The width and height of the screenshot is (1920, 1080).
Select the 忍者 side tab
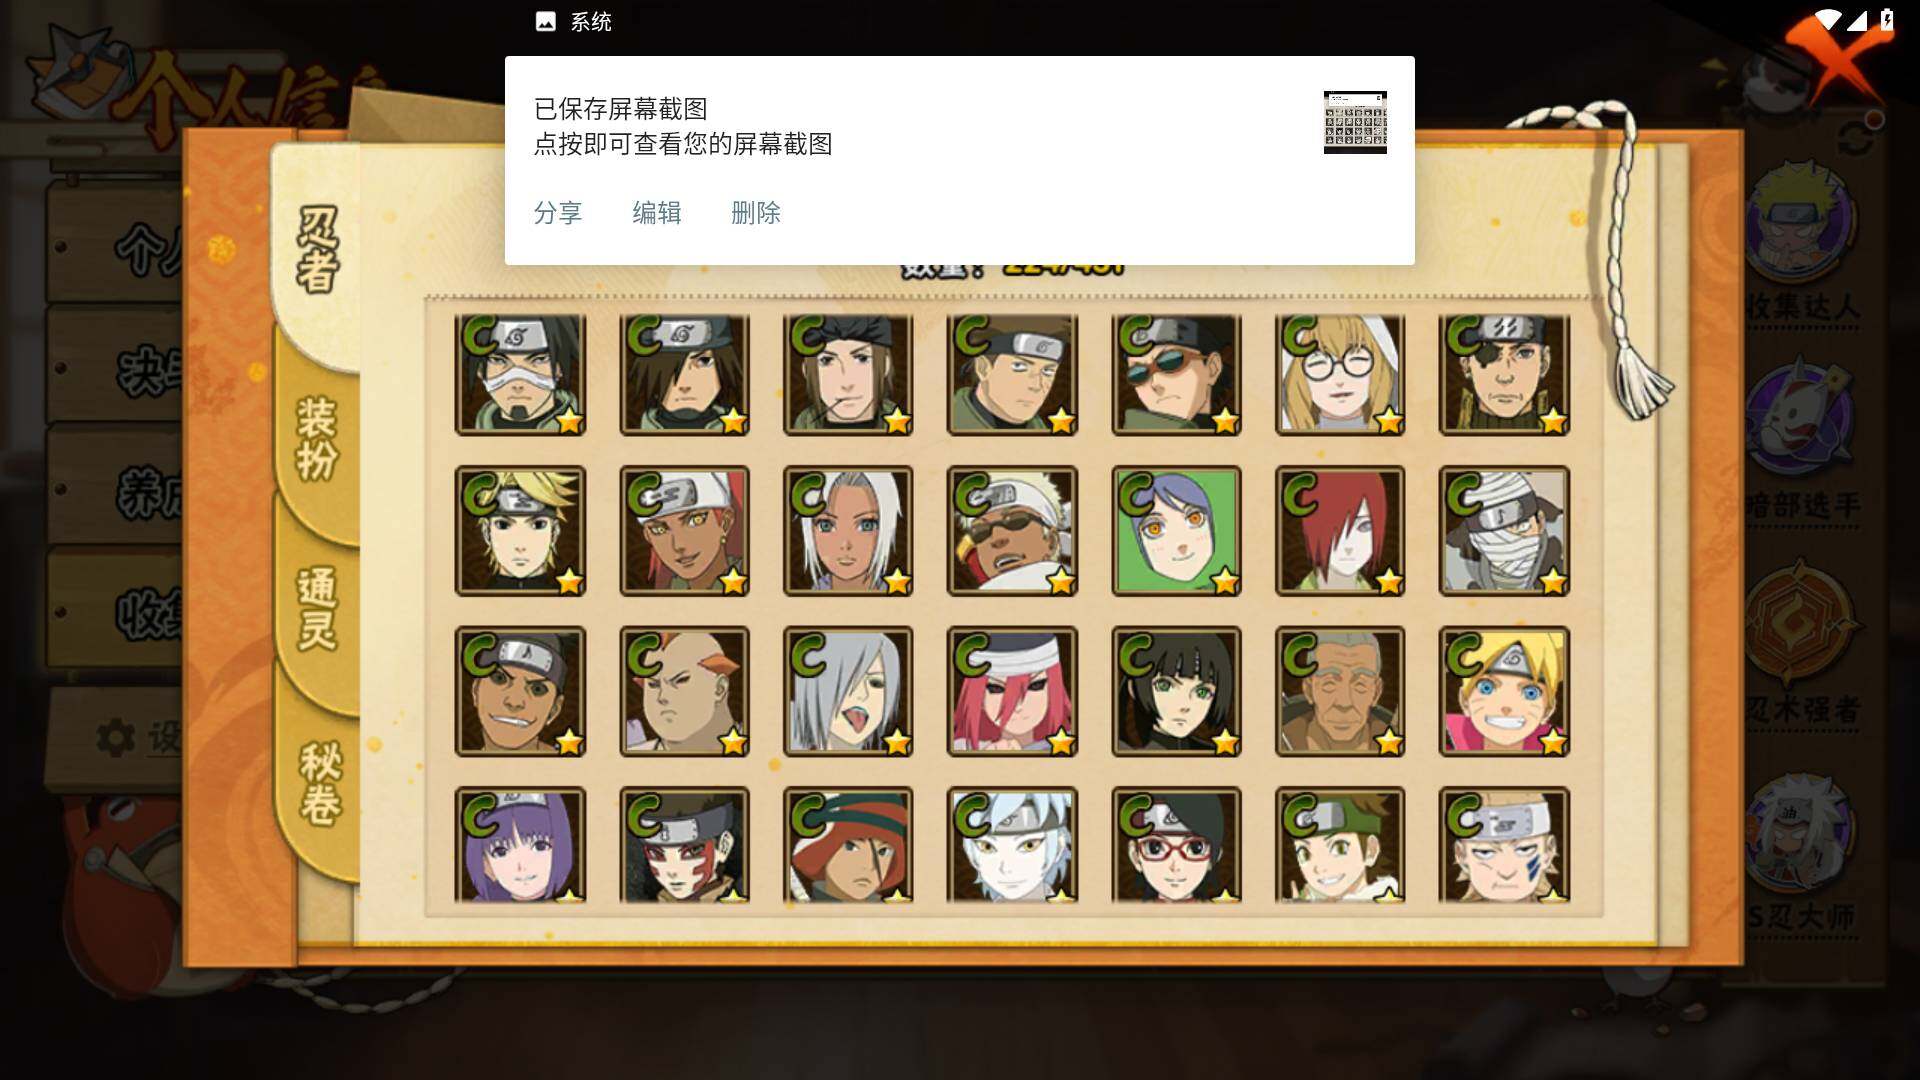[317, 250]
